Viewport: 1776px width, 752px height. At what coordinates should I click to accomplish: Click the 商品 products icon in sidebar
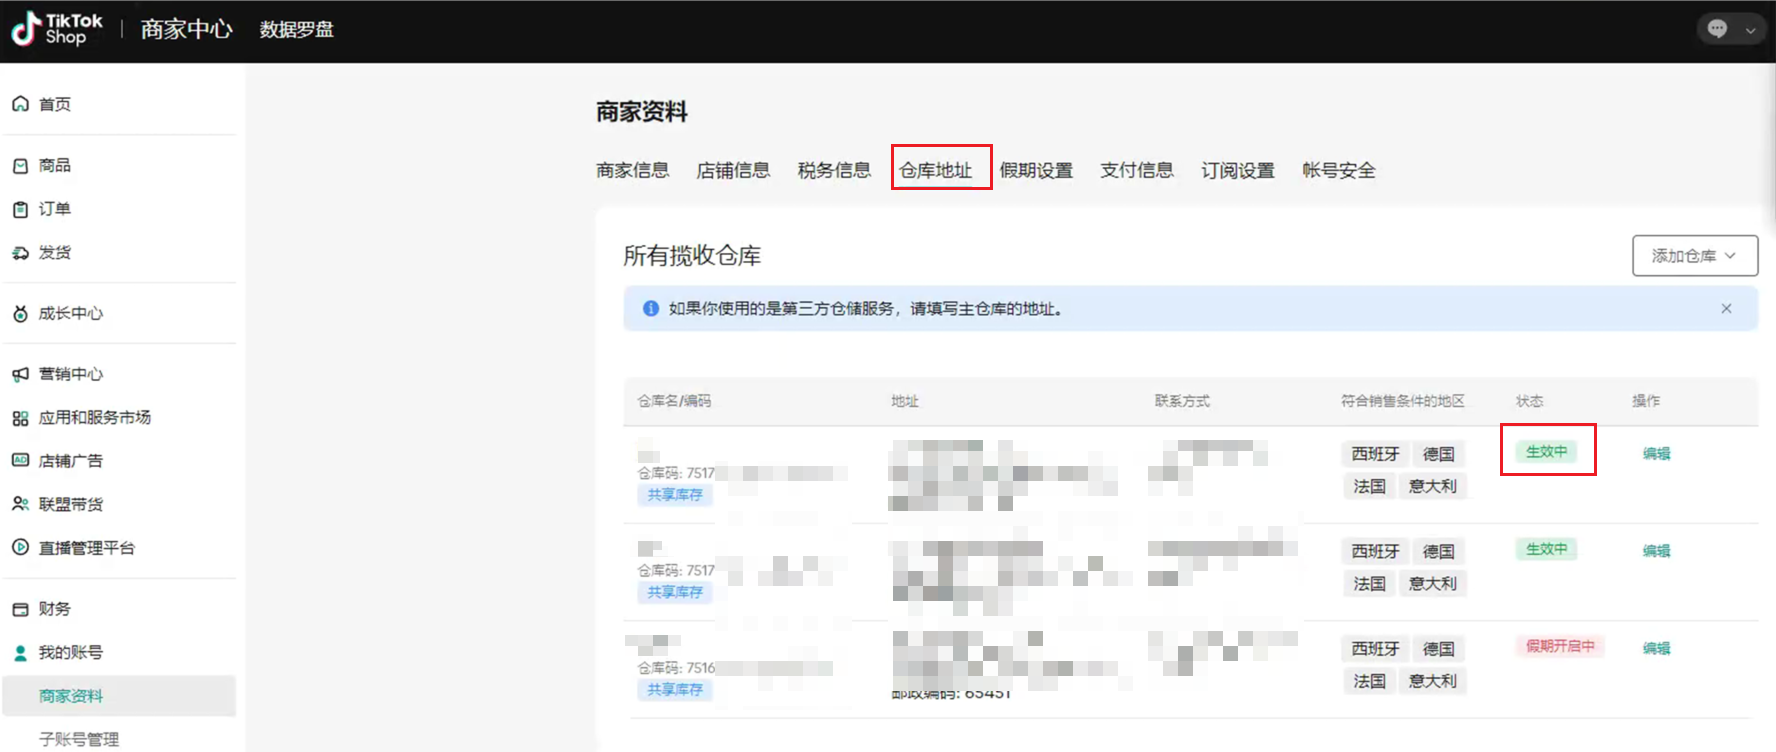coord(20,166)
